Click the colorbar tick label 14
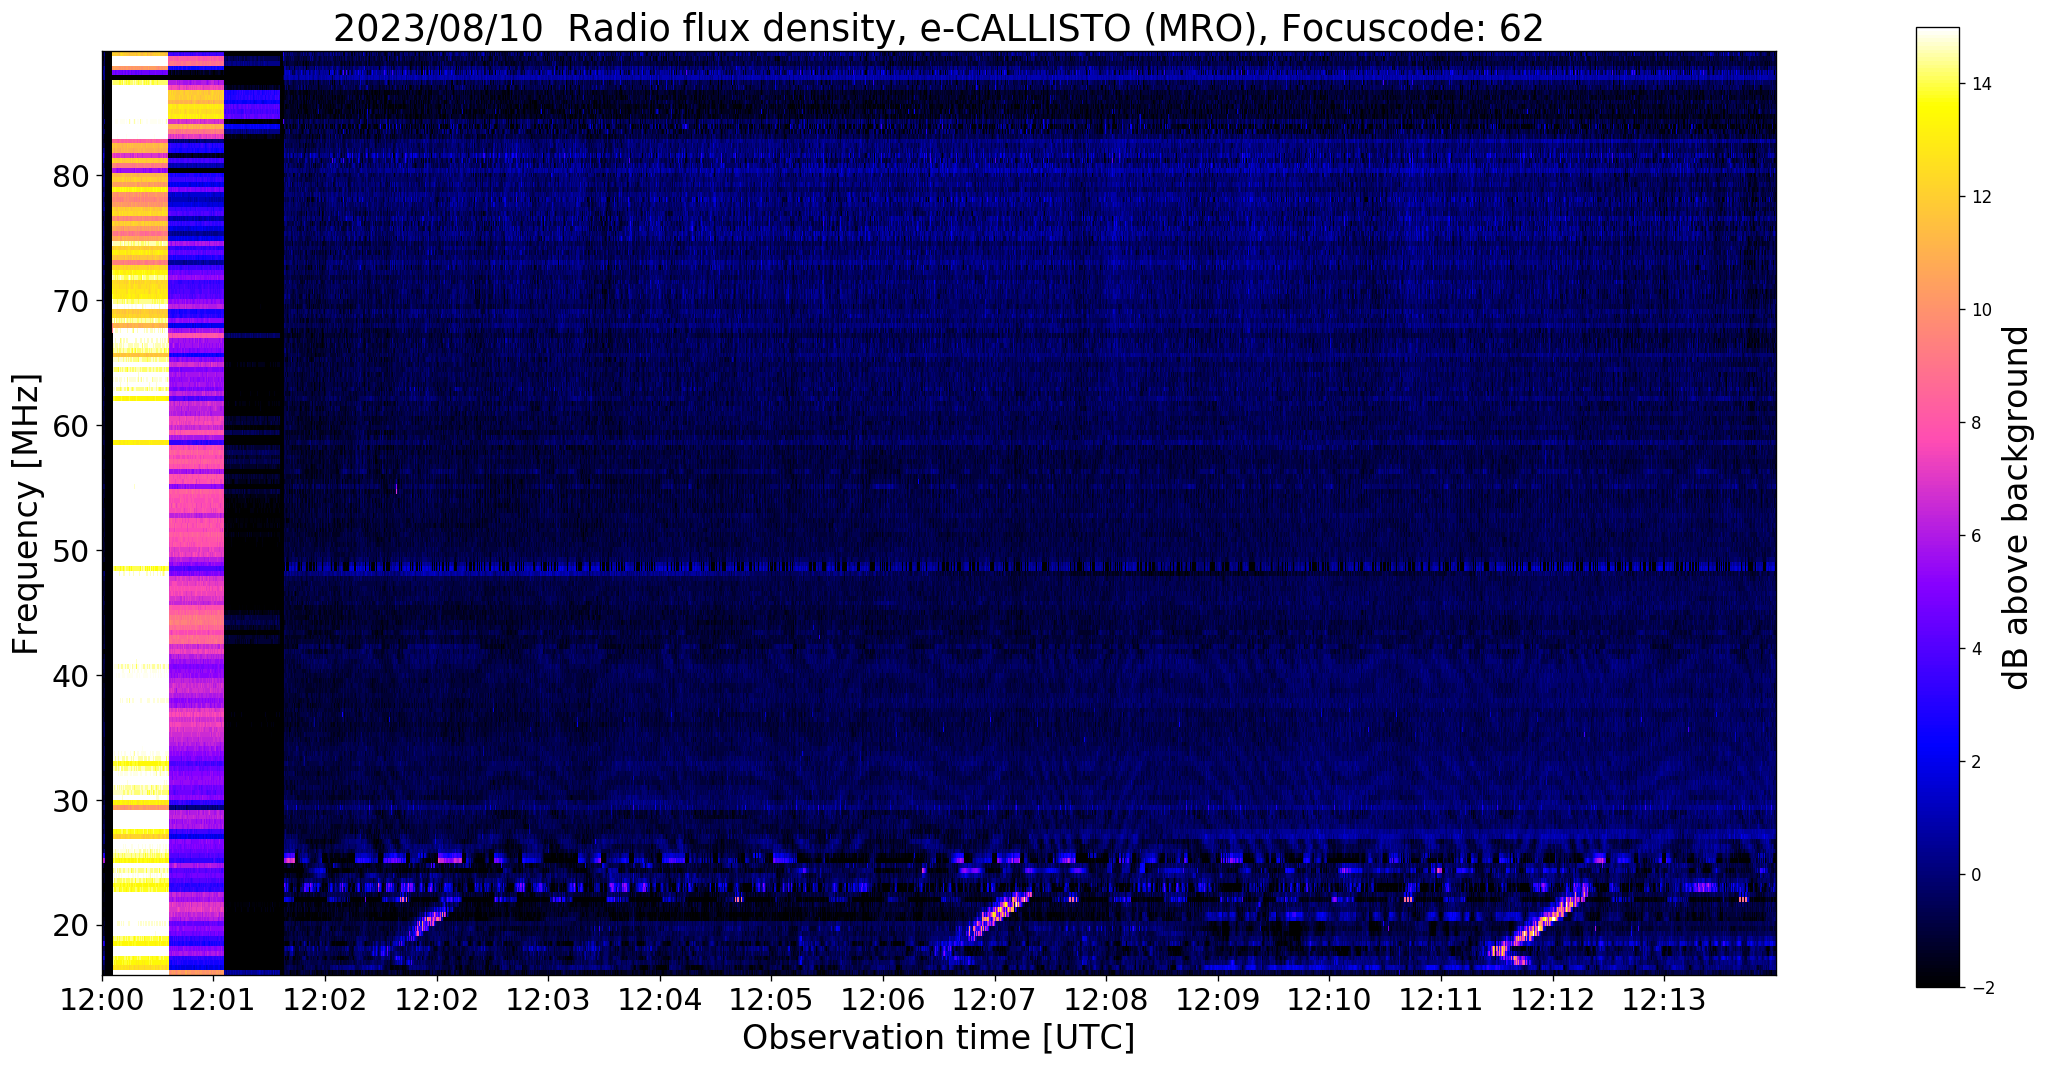The width and height of the screenshot is (2047, 1067). tap(1980, 85)
